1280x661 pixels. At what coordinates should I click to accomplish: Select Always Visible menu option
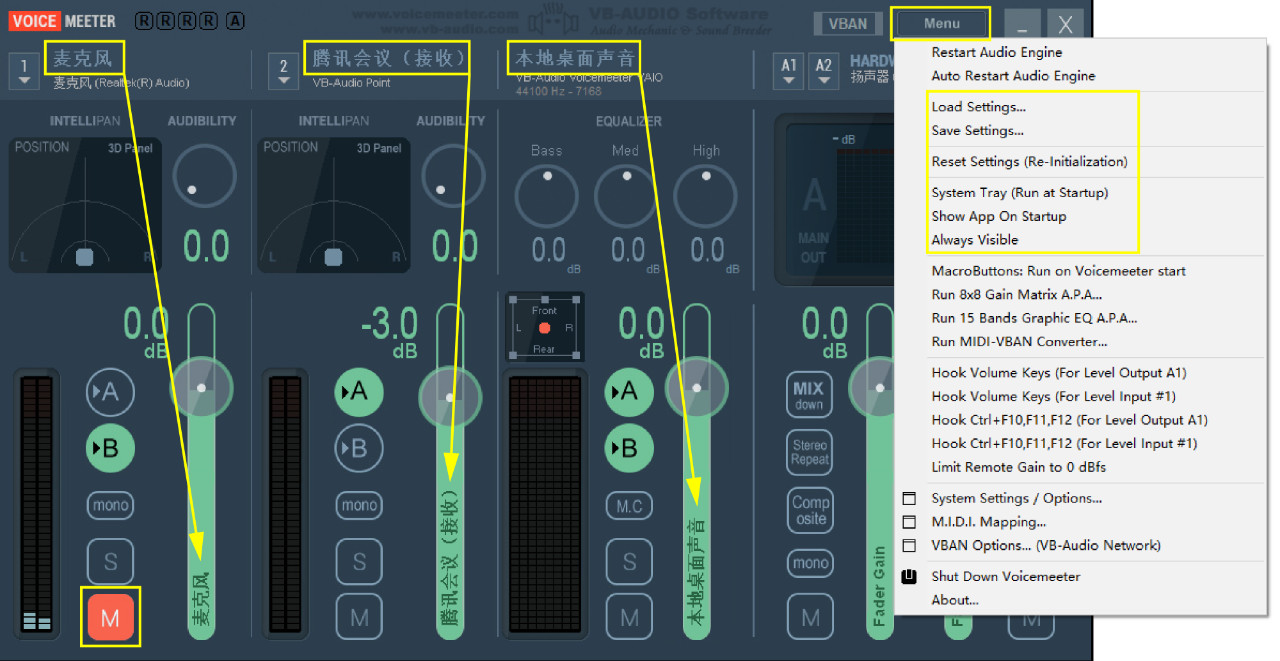pos(975,240)
